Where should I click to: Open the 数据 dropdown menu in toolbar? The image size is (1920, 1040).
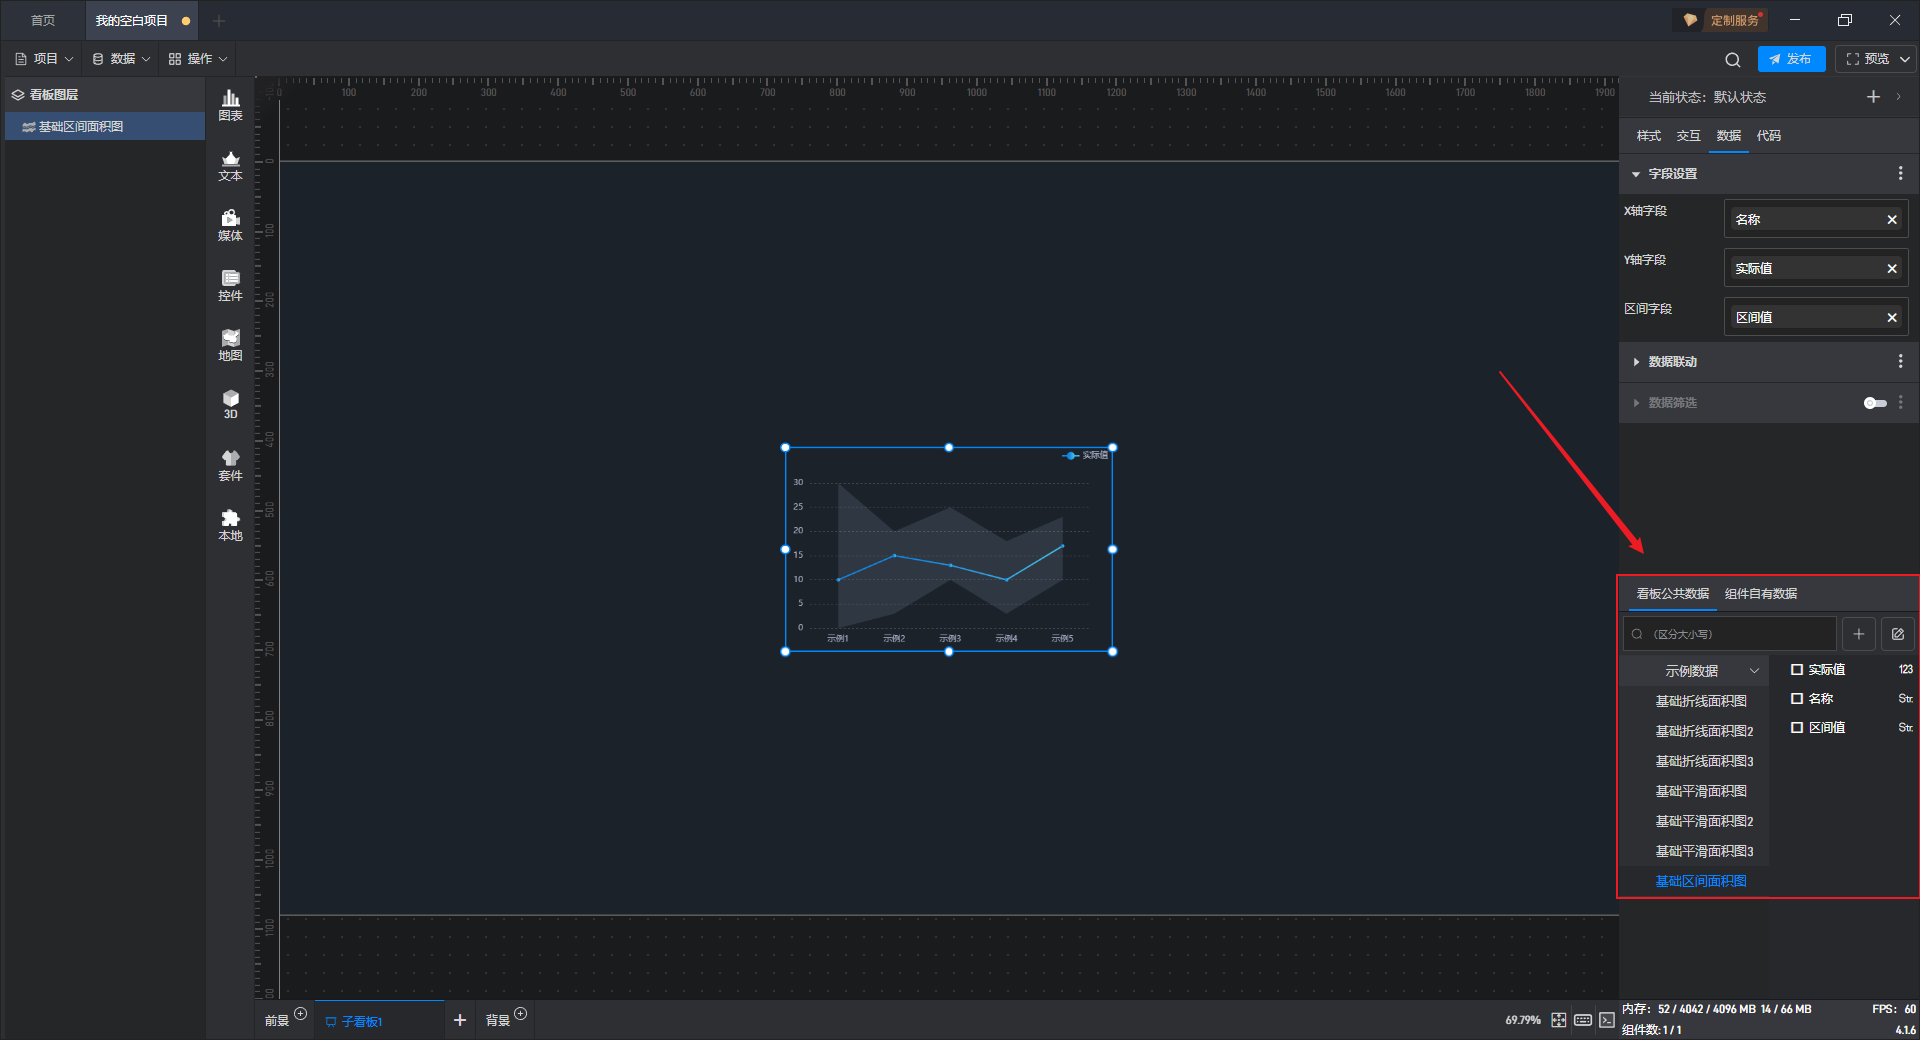pyautogui.click(x=121, y=59)
